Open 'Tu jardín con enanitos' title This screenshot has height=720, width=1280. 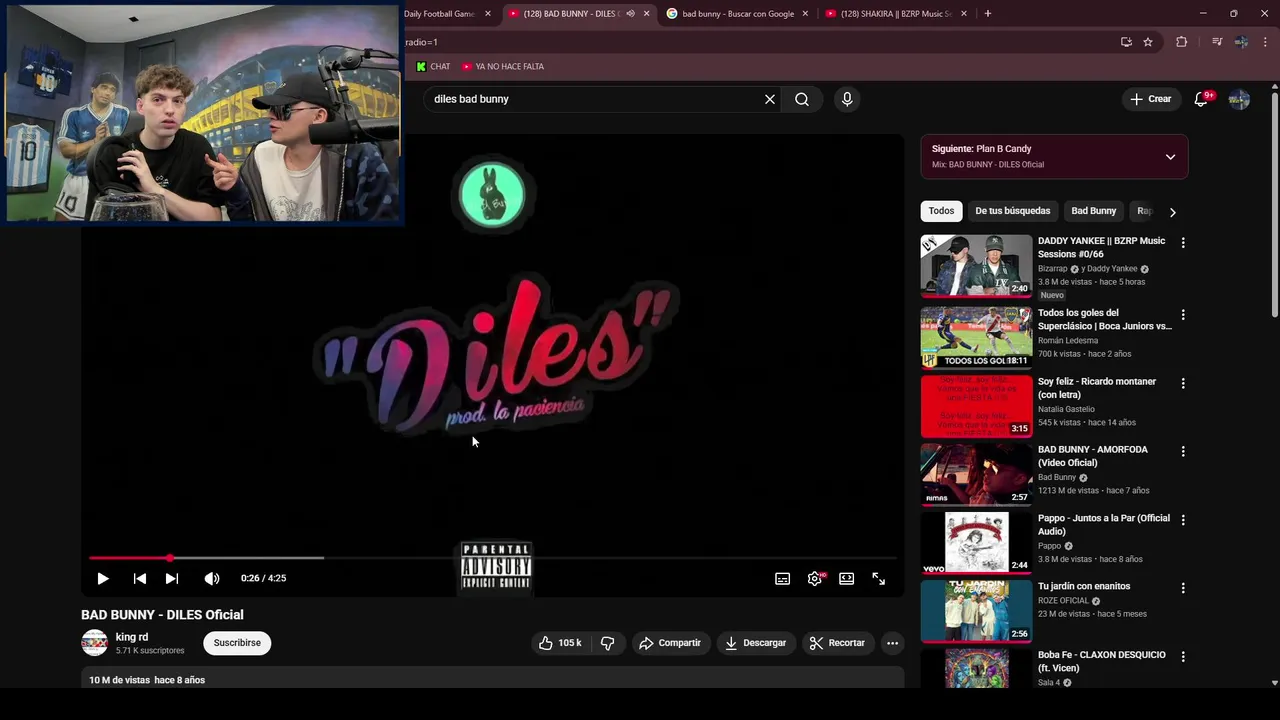1084,586
